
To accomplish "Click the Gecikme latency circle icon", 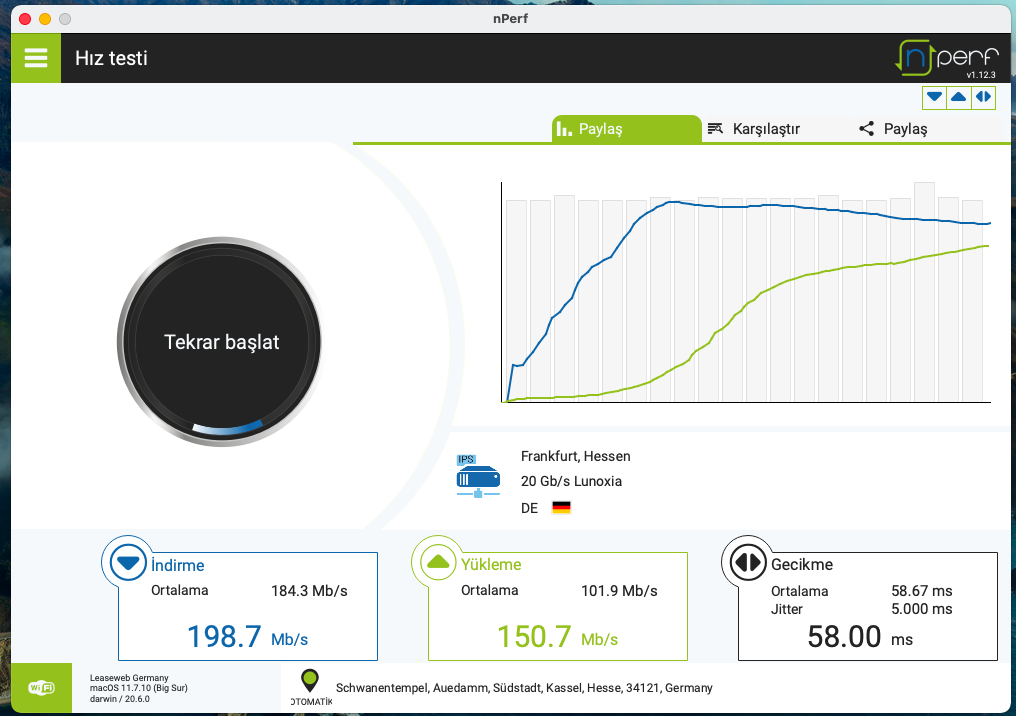I will (x=748, y=562).
